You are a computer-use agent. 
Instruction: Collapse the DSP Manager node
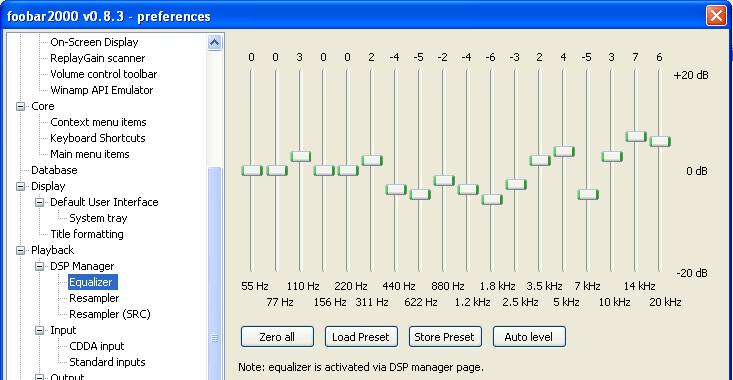click(40, 266)
